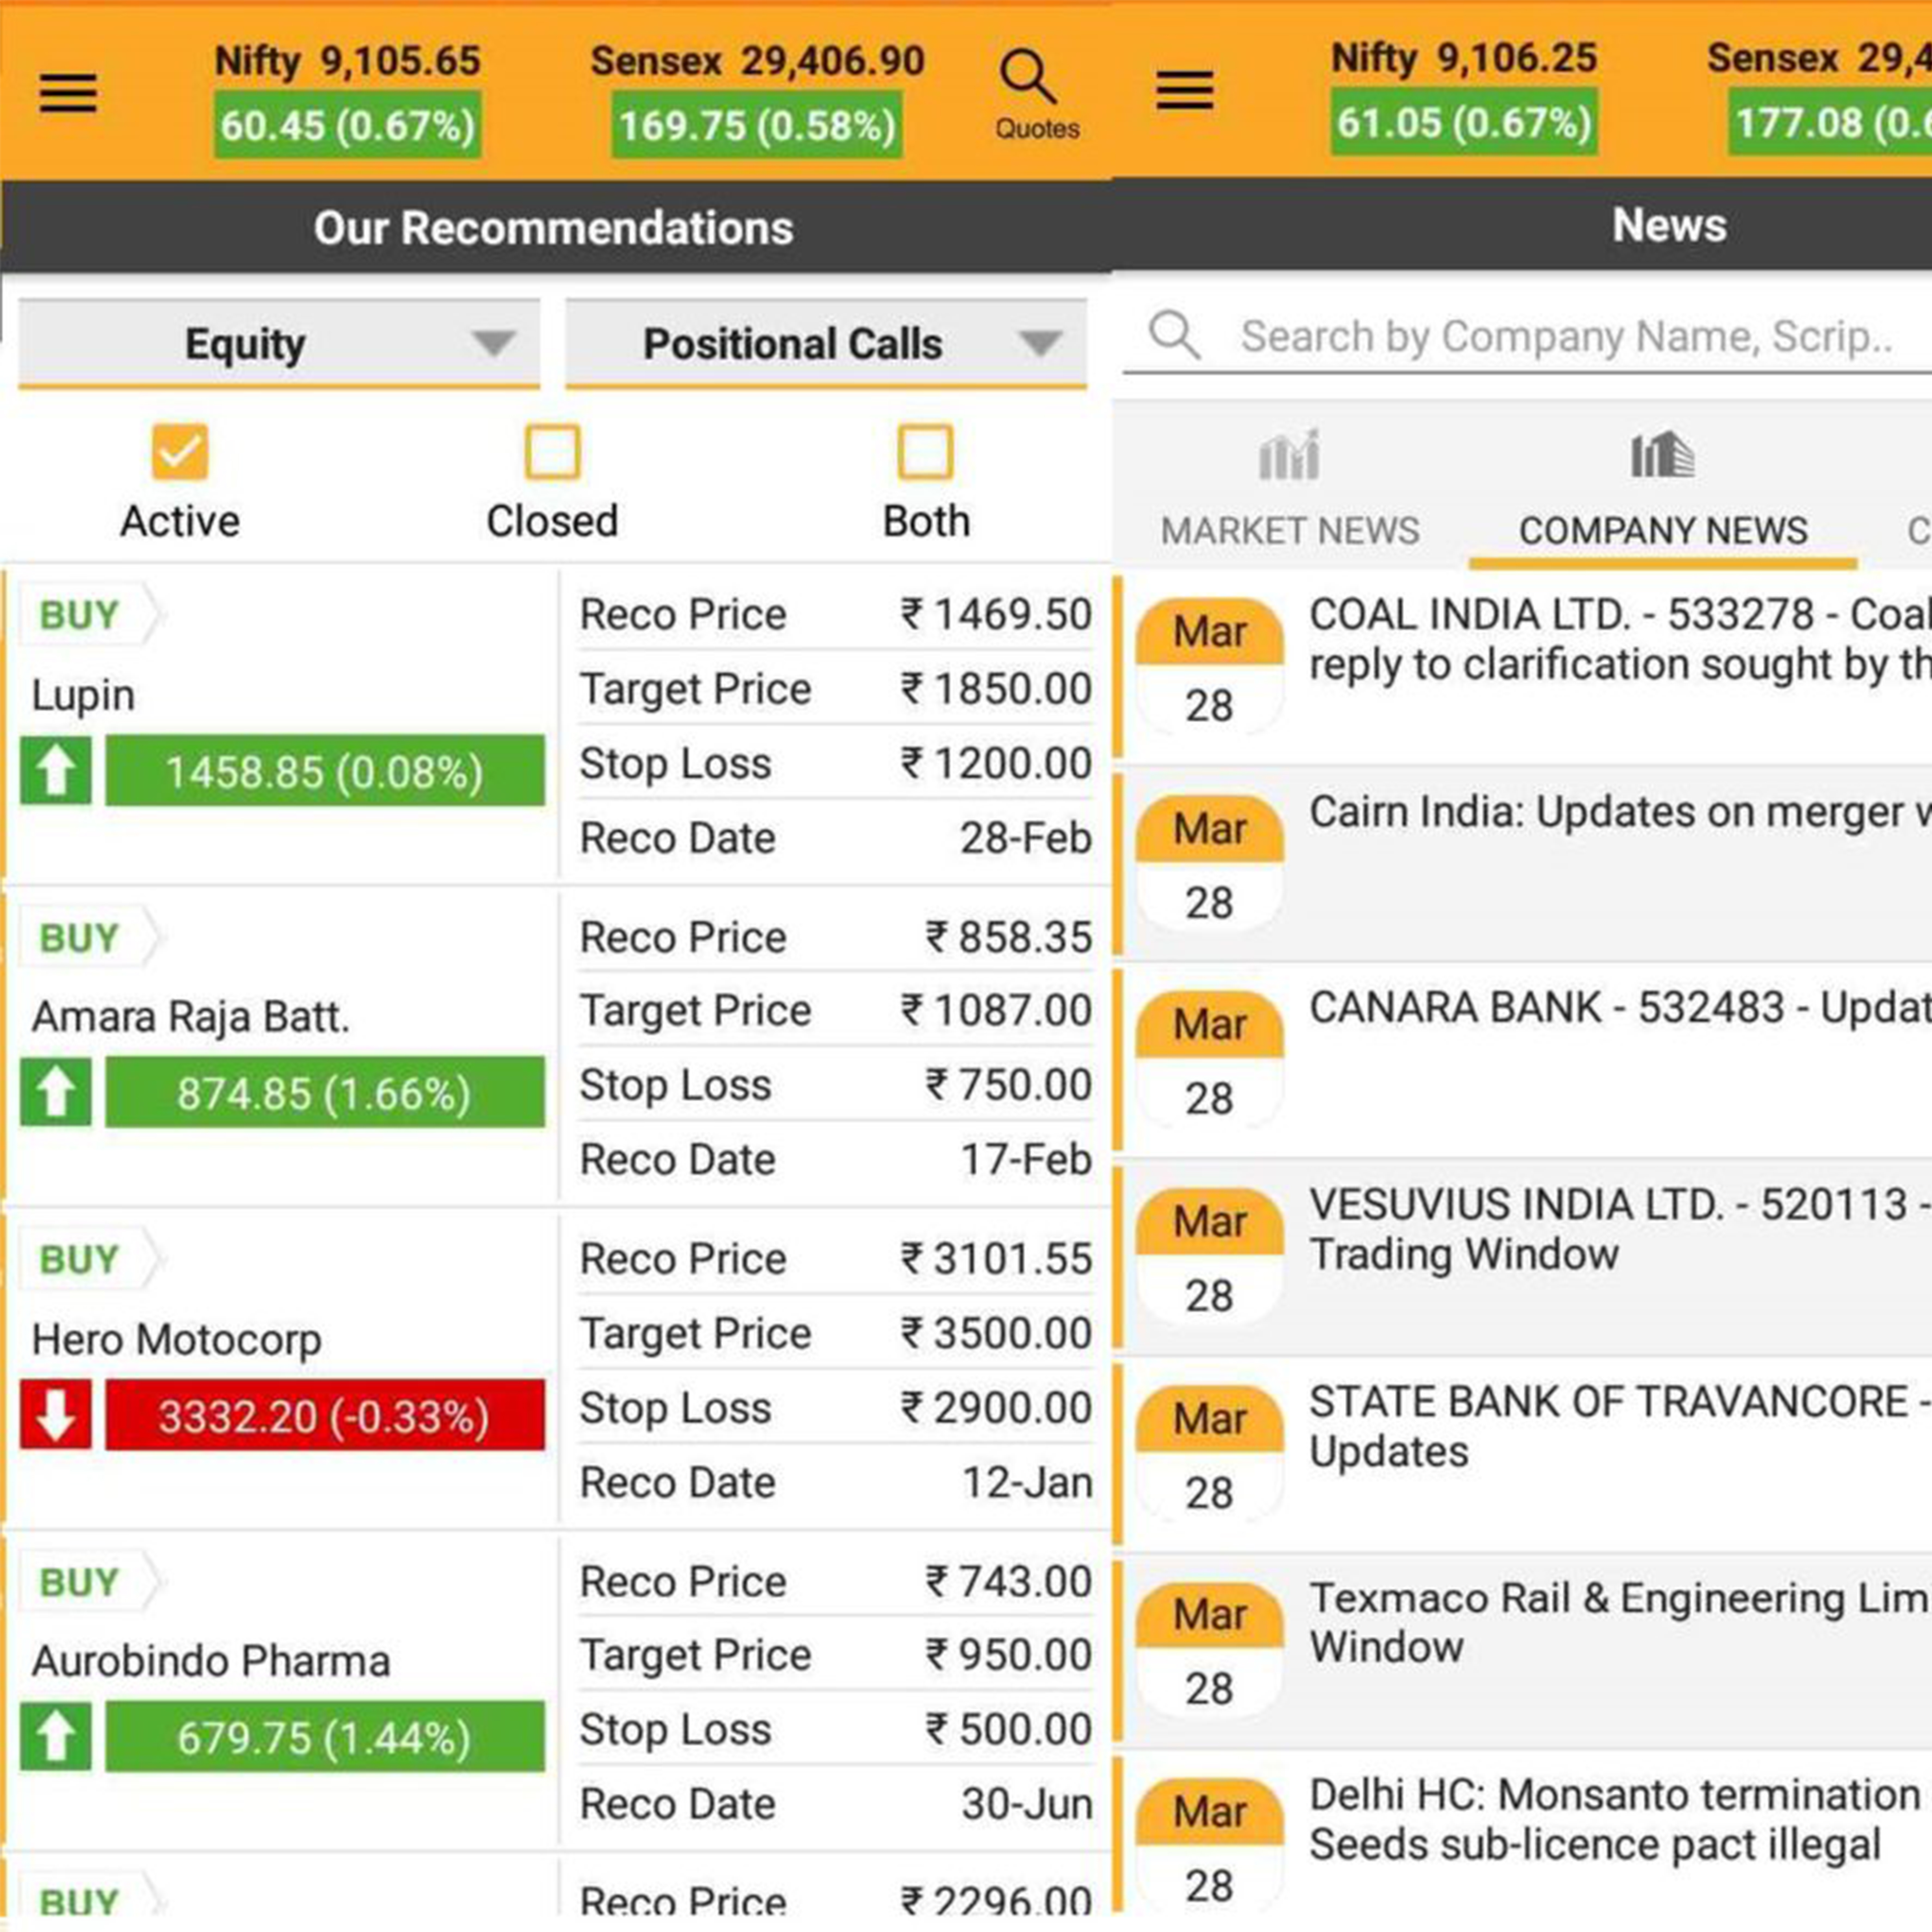Uncheck the Active checkbox
The image size is (1932, 1932).
point(180,452)
